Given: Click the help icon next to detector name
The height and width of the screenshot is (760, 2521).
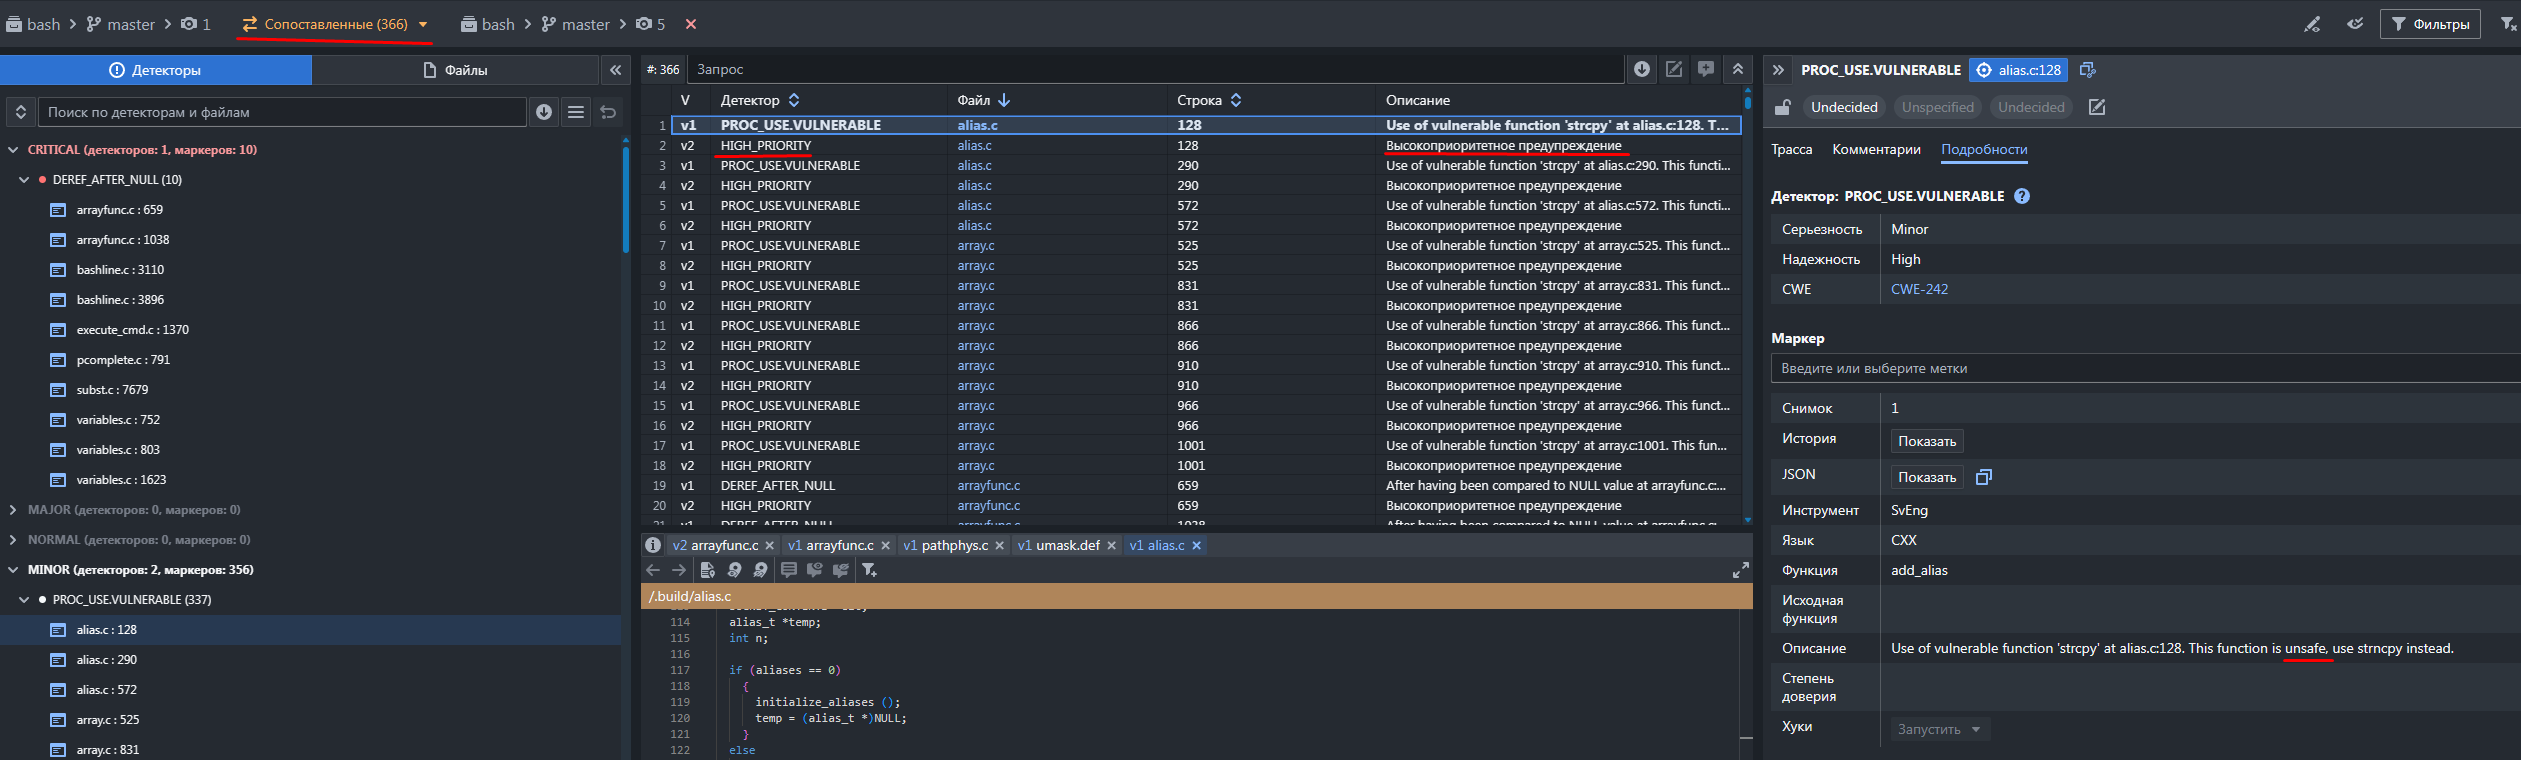Looking at the screenshot, I should coord(2022,196).
